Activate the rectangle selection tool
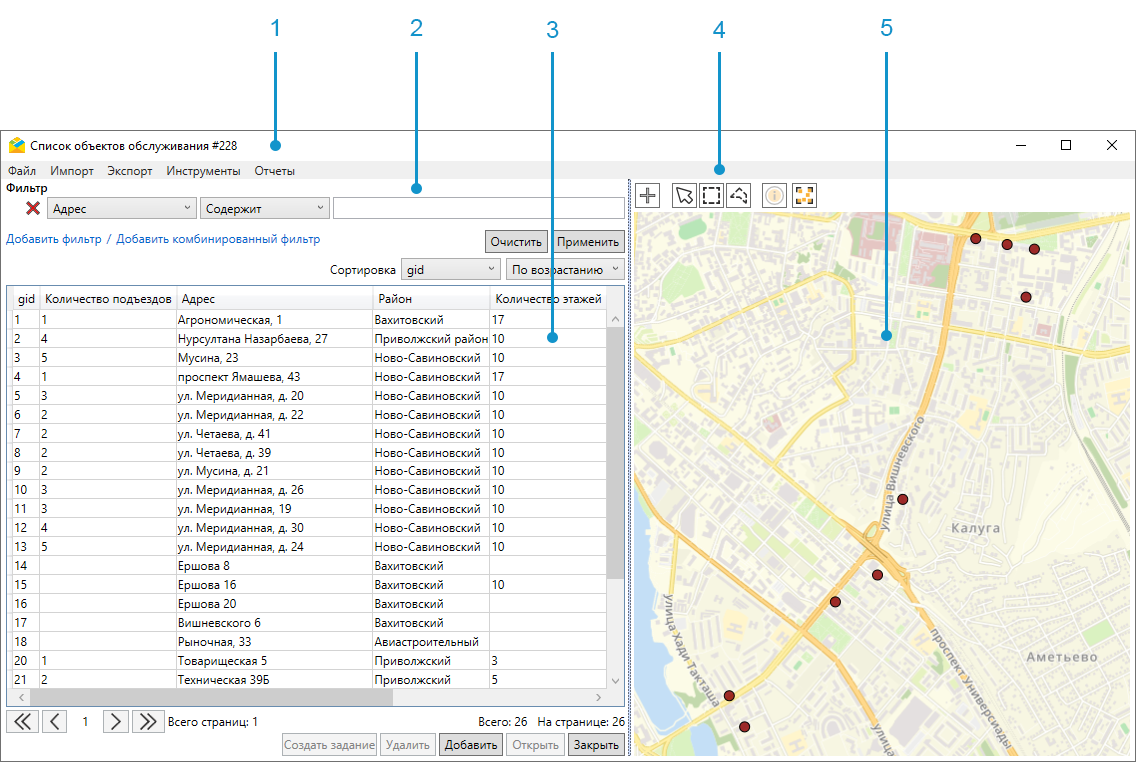The height and width of the screenshot is (762, 1136). point(711,195)
